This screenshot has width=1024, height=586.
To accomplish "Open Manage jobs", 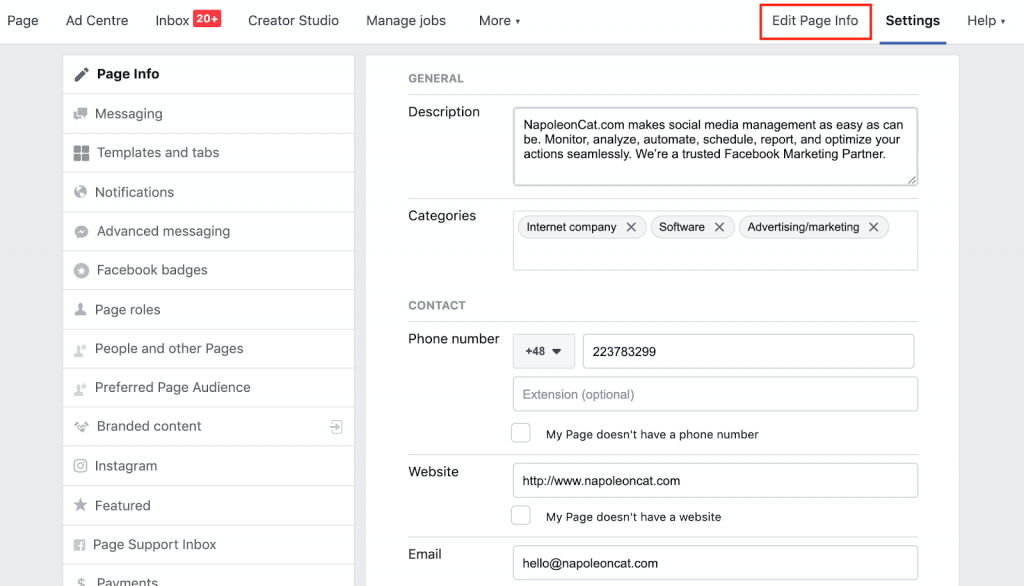I will [406, 21].
